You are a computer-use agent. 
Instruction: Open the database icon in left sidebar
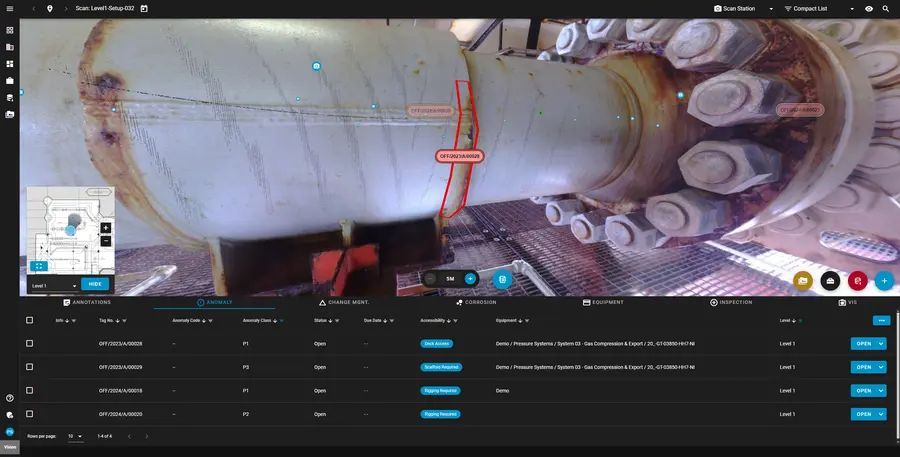click(x=10, y=98)
